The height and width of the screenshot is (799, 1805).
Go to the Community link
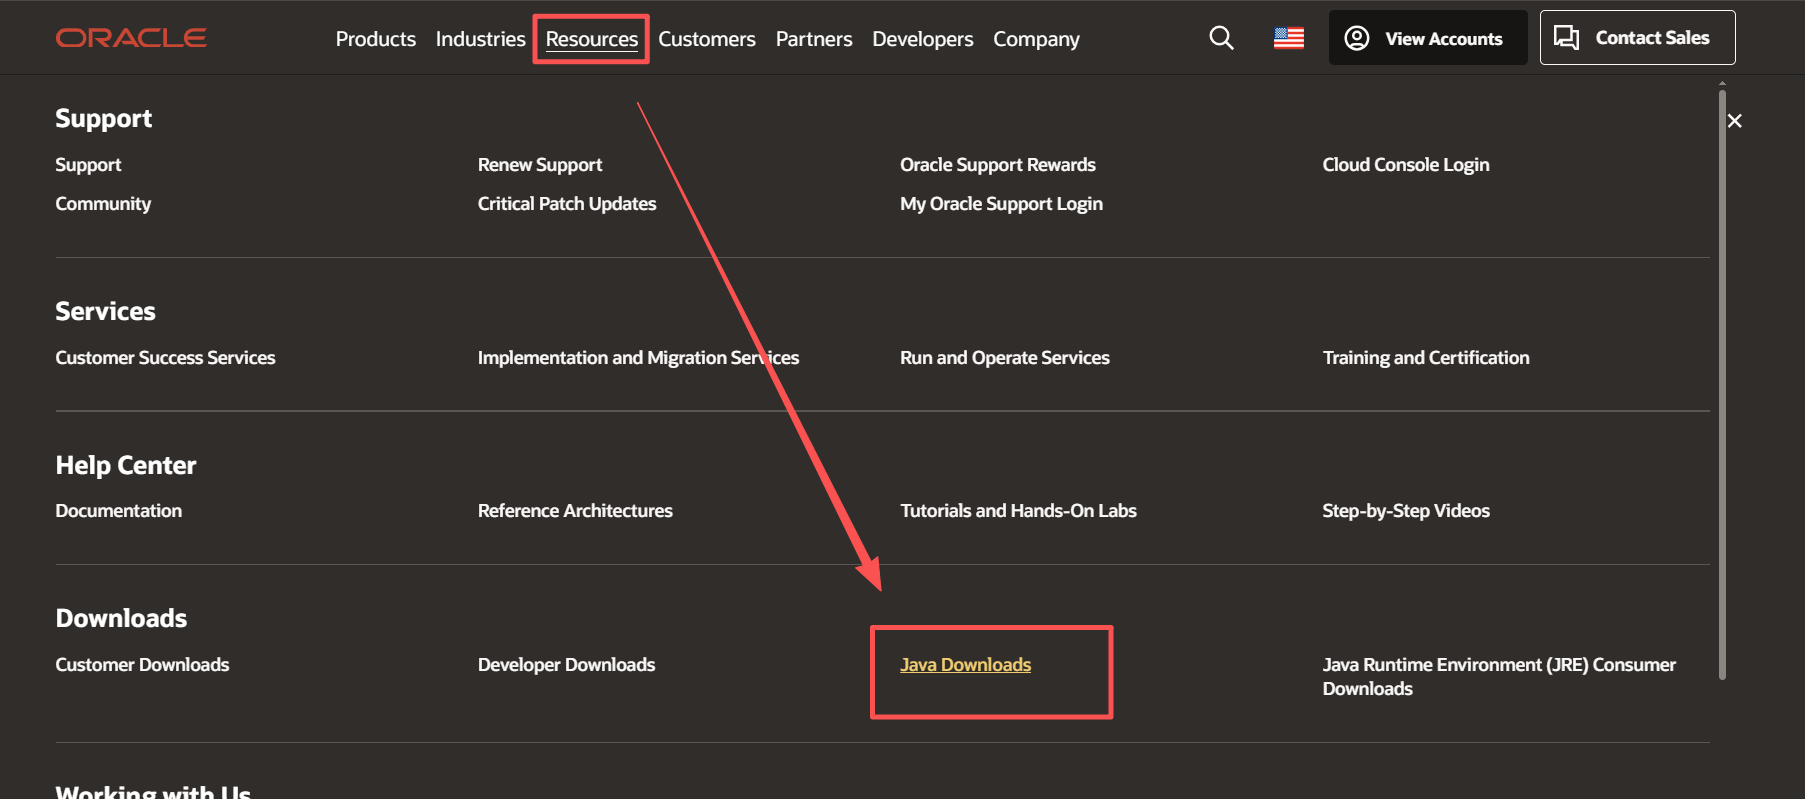(103, 204)
